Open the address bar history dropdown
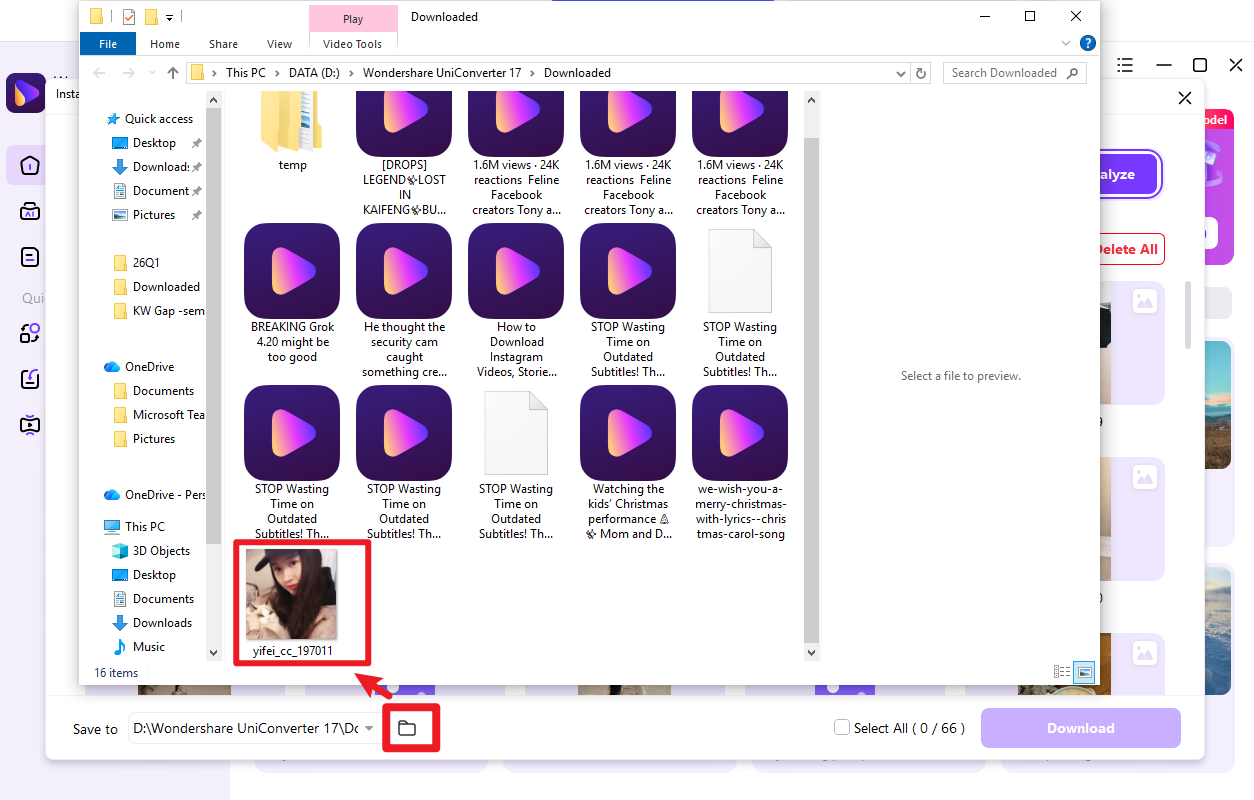 tap(900, 72)
